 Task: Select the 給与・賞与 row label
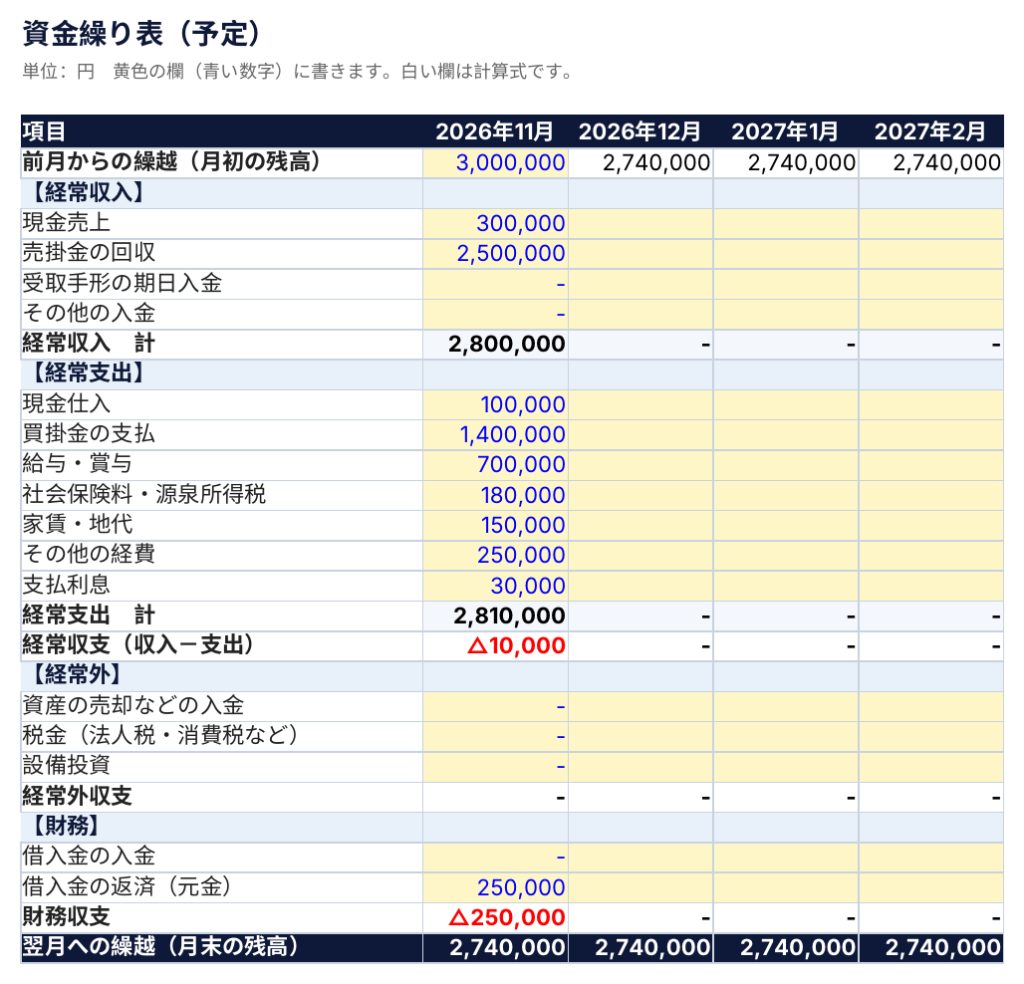77,464
